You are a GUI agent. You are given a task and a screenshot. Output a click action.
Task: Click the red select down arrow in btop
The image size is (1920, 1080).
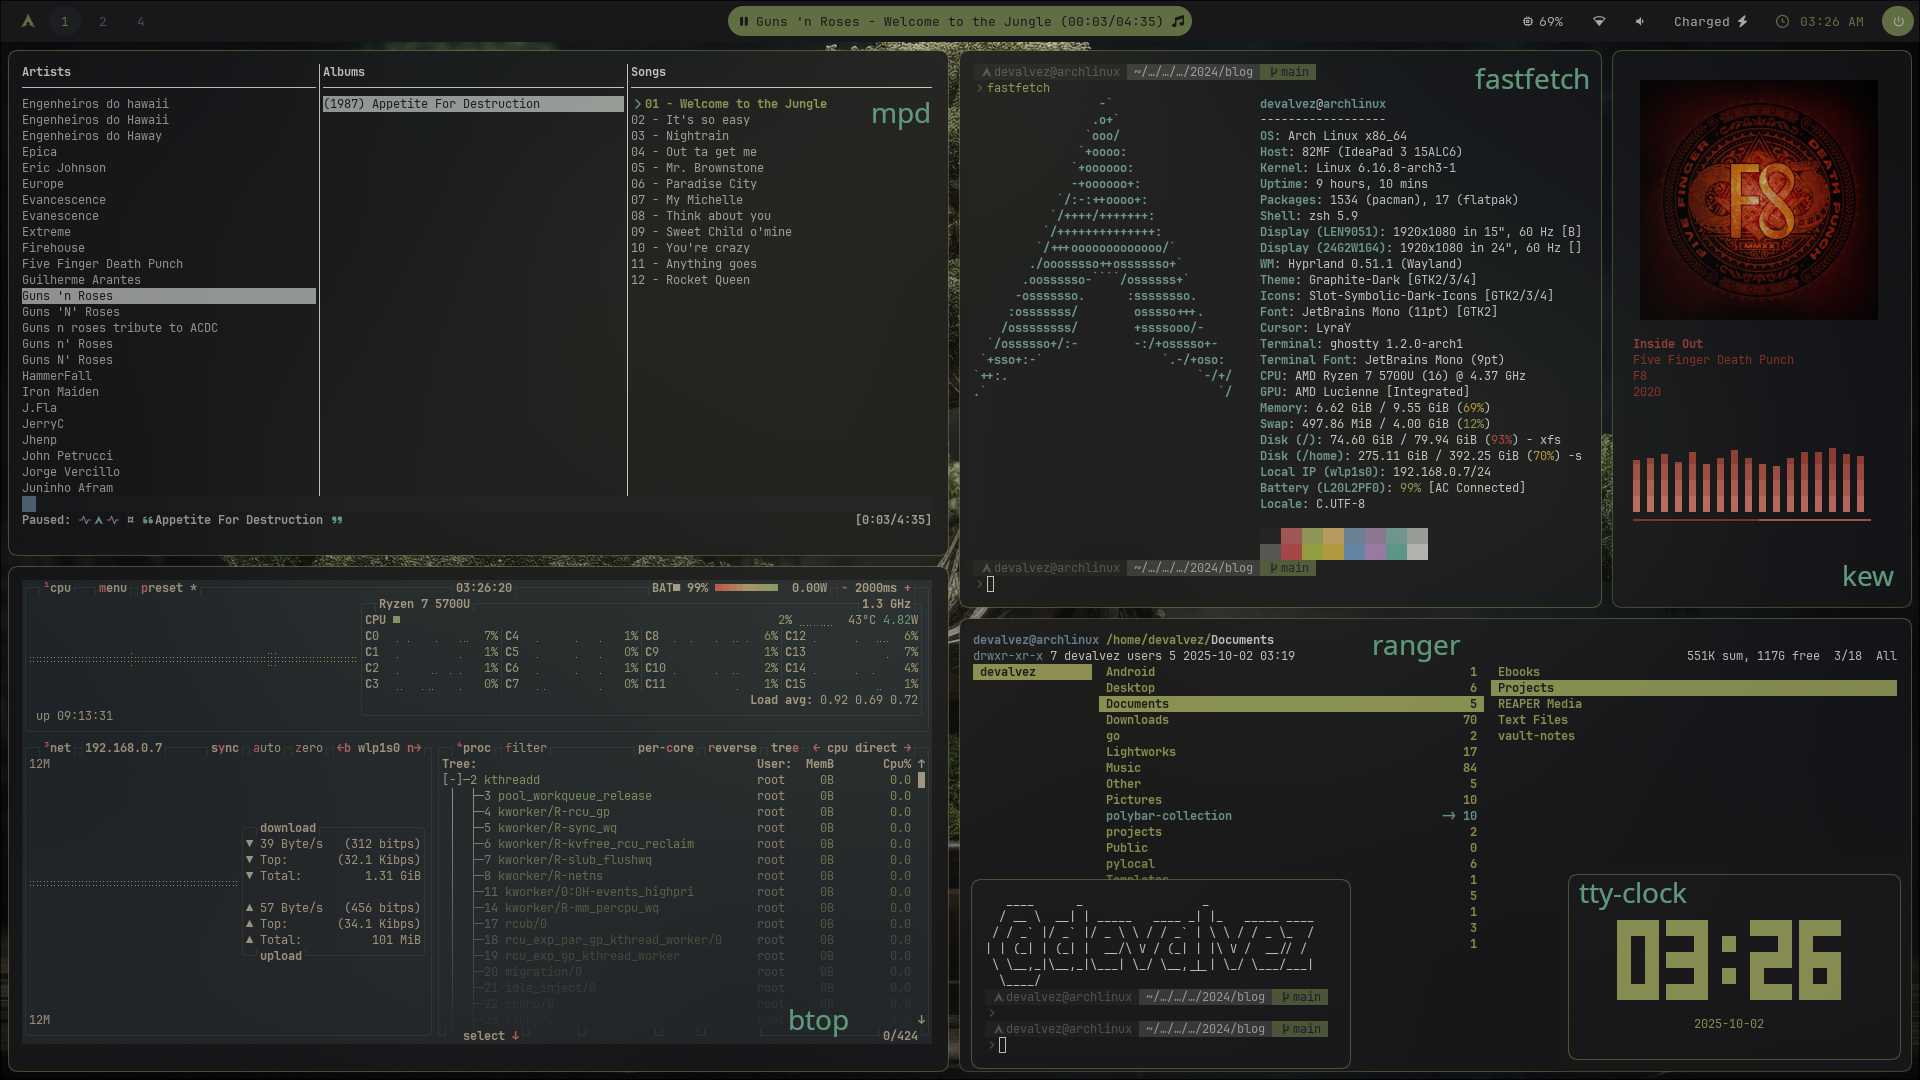click(515, 1036)
